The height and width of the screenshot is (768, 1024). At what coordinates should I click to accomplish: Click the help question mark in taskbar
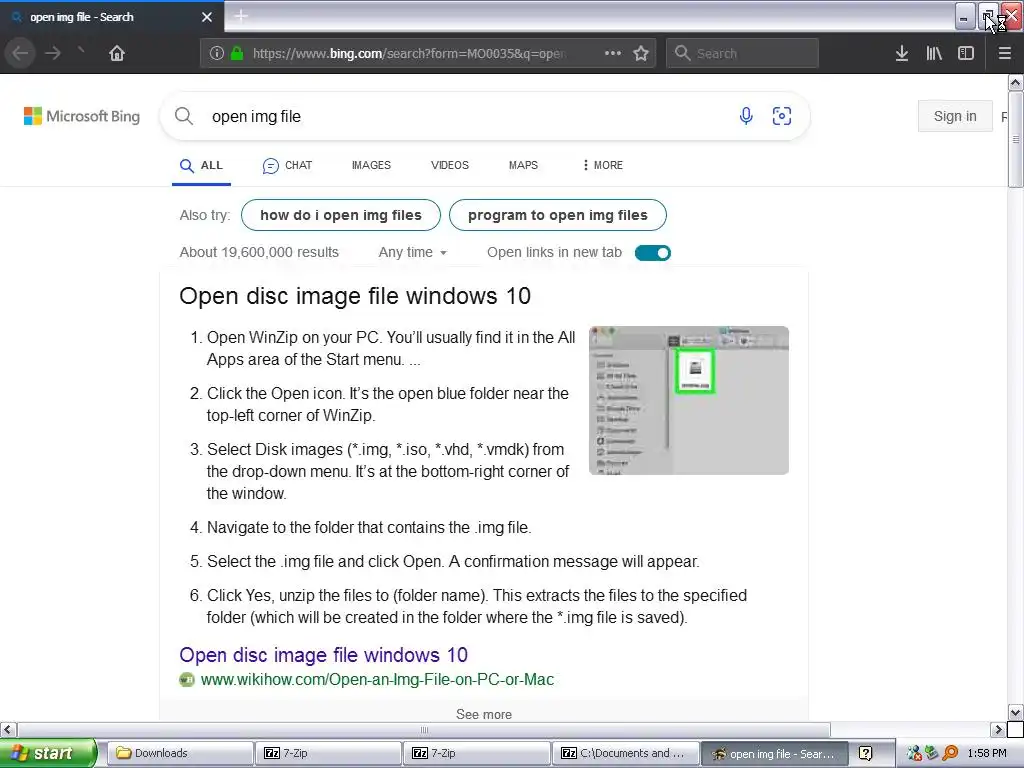coord(865,754)
